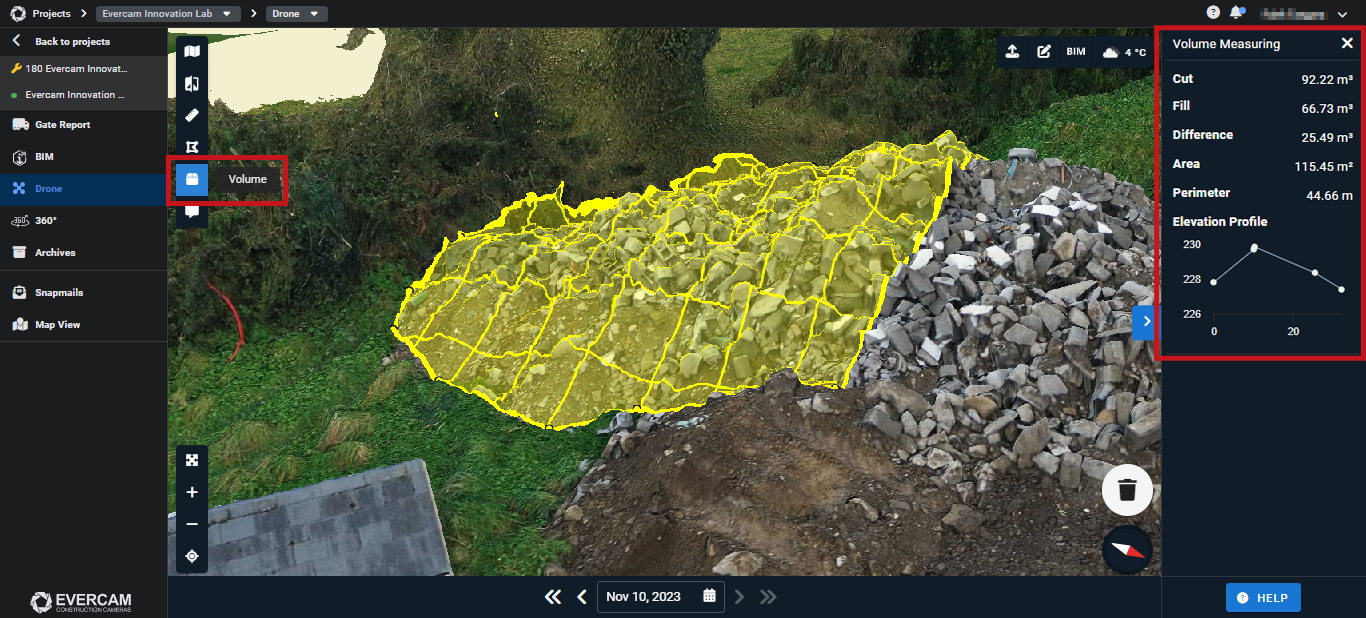
Task: Click the calendar icon in date field
Action: pyautogui.click(x=709, y=596)
